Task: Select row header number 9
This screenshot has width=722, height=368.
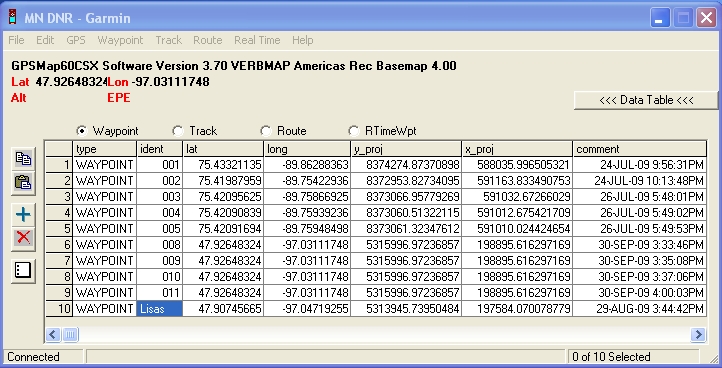Action: pos(59,293)
